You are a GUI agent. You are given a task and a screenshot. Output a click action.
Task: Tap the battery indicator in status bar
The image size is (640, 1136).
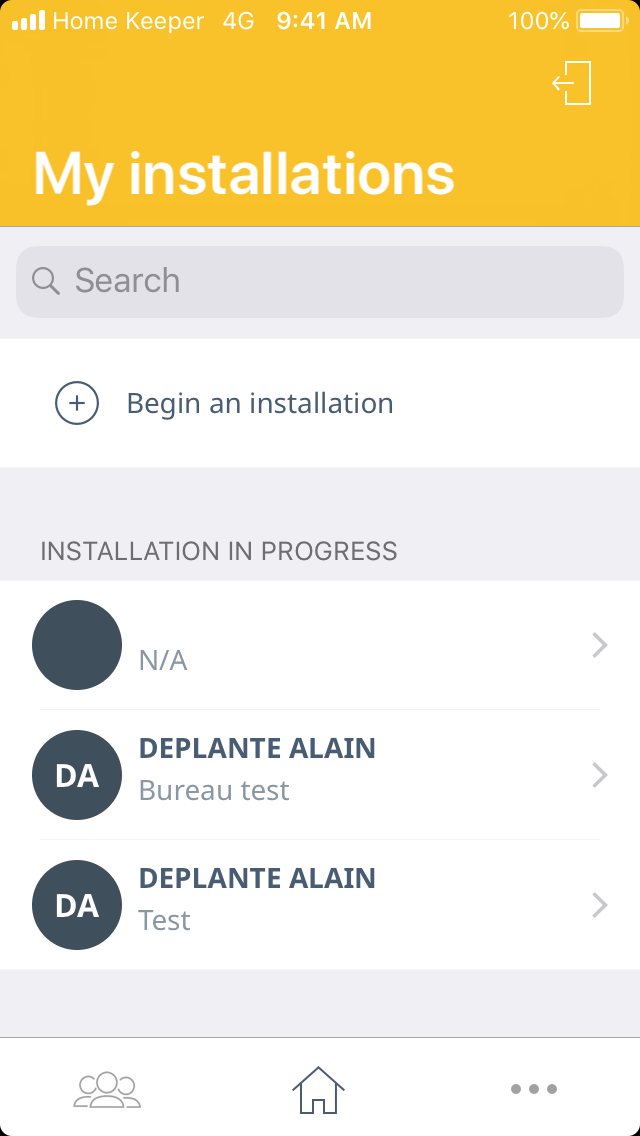click(x=601, y=20)
